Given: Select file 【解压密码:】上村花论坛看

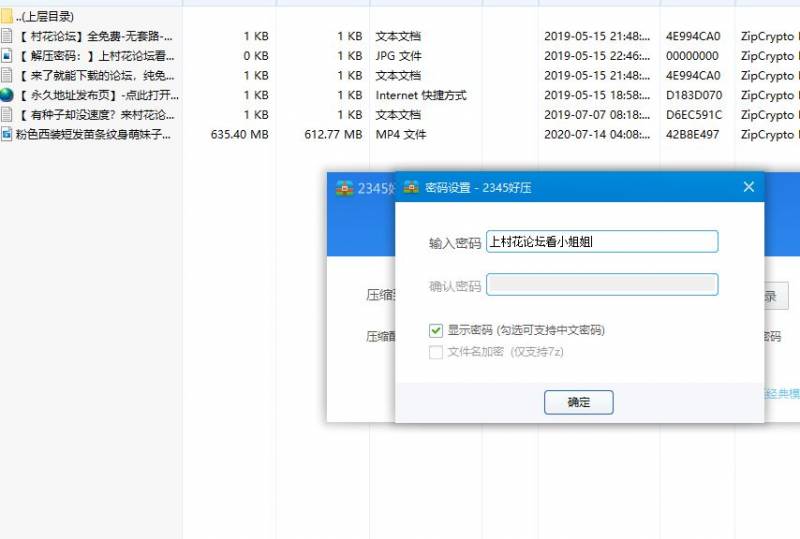Looking at the screenshot, I should pyautogui.click(x=96, y=56).
